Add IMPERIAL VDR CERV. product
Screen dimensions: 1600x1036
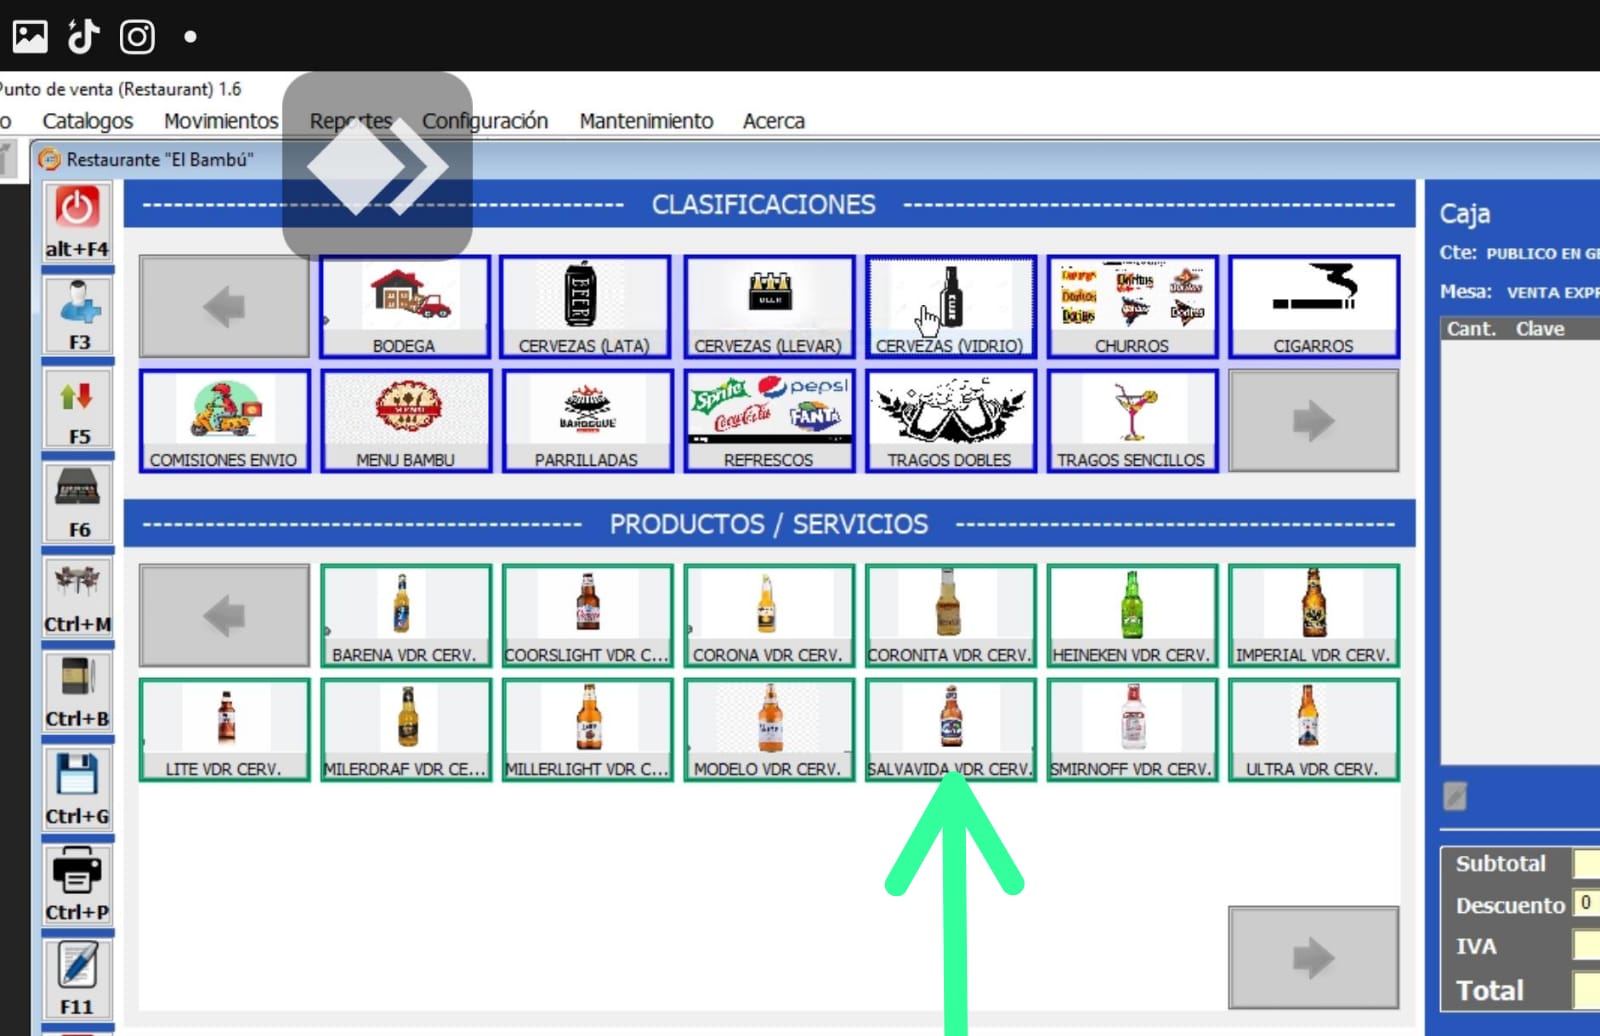[x=1313, y=616]
